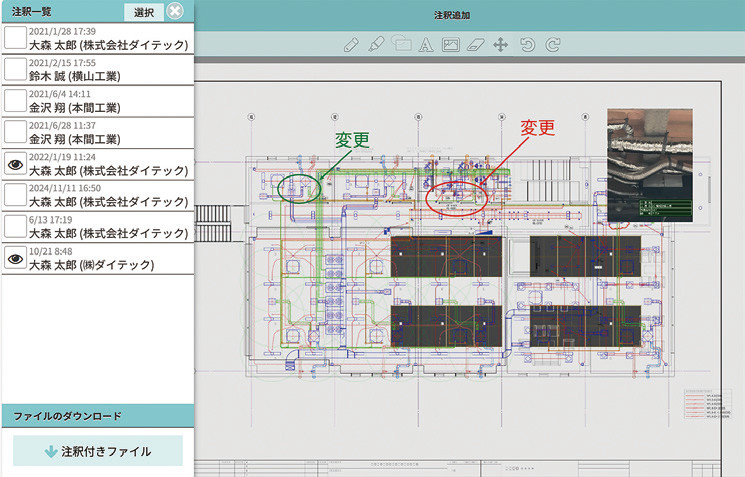Select 大森 太郎 entry dated 2024/11/11 16:50
745x477 pixels.
click(x=98, y=195)
